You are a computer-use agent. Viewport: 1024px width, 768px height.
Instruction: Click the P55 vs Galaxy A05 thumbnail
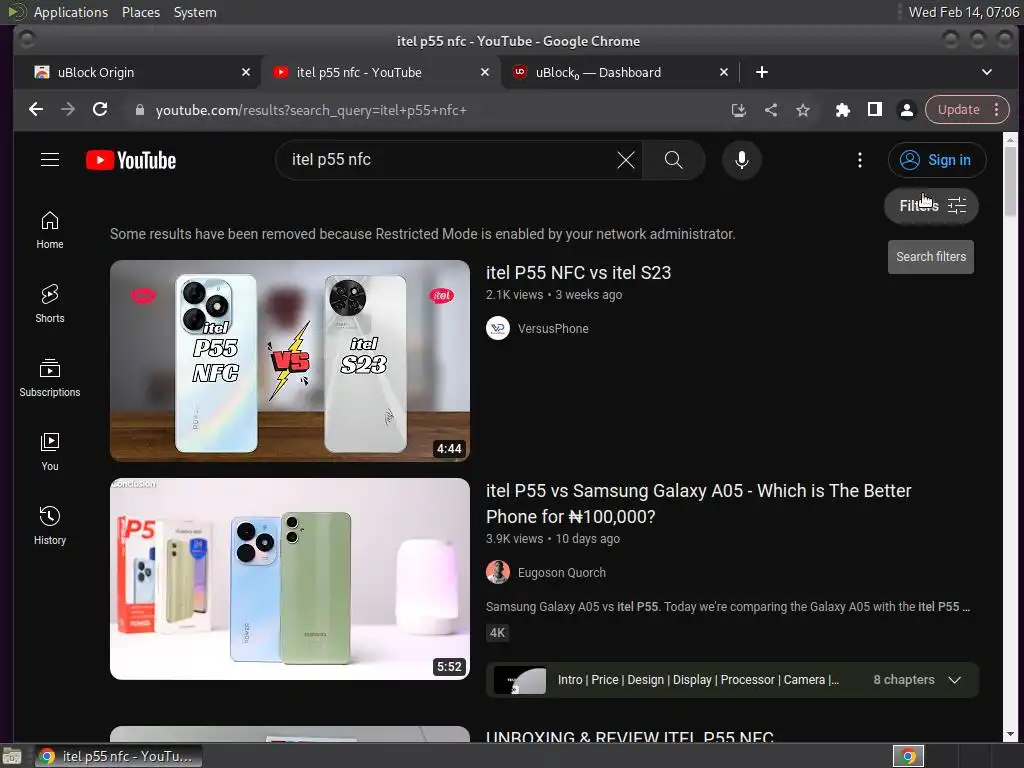[x=290, y=579]
